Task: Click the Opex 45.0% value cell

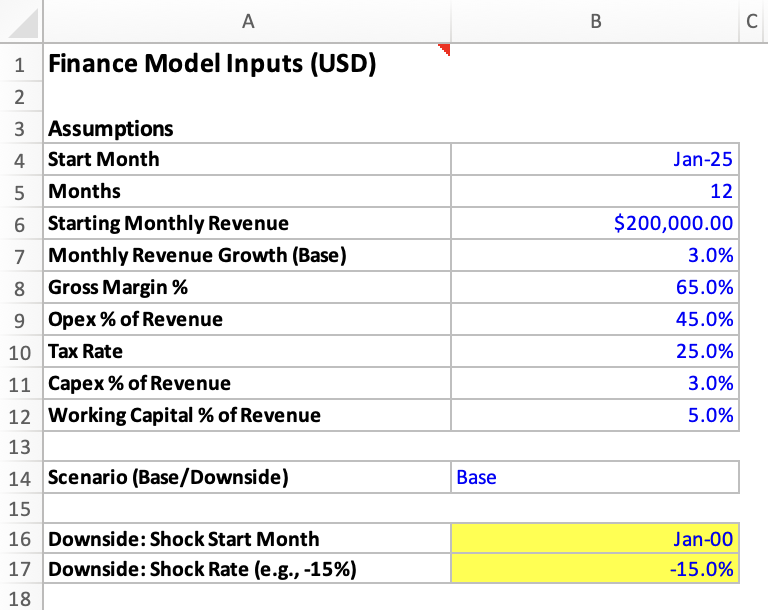Action: click(595, 320)
